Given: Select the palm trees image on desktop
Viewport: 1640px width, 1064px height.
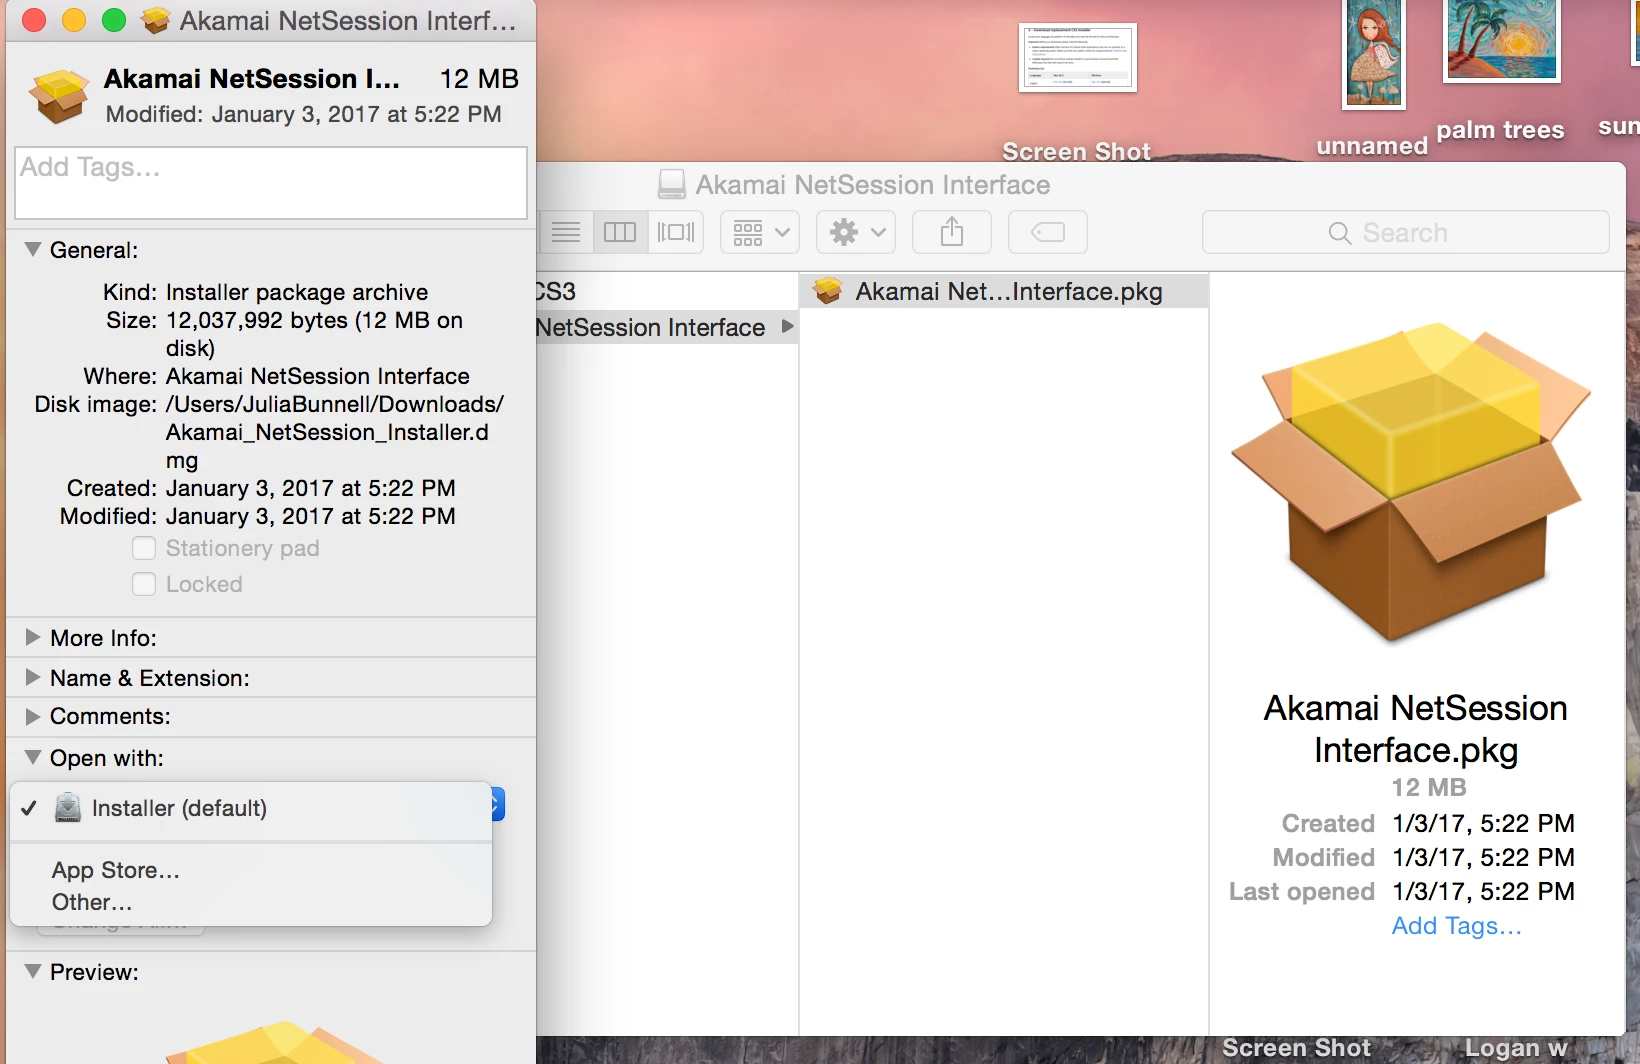Looking at the screenshot, I should click(1502, 40).
